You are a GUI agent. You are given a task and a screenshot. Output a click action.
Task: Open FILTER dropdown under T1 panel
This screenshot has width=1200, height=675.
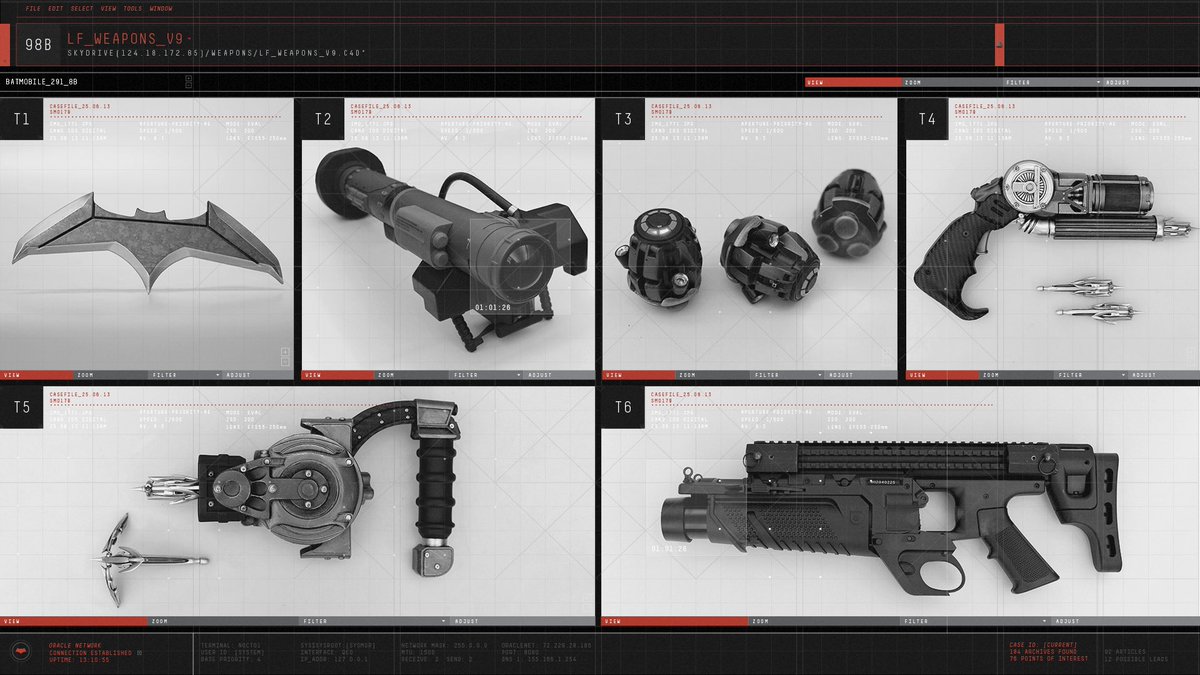[186, 375]
